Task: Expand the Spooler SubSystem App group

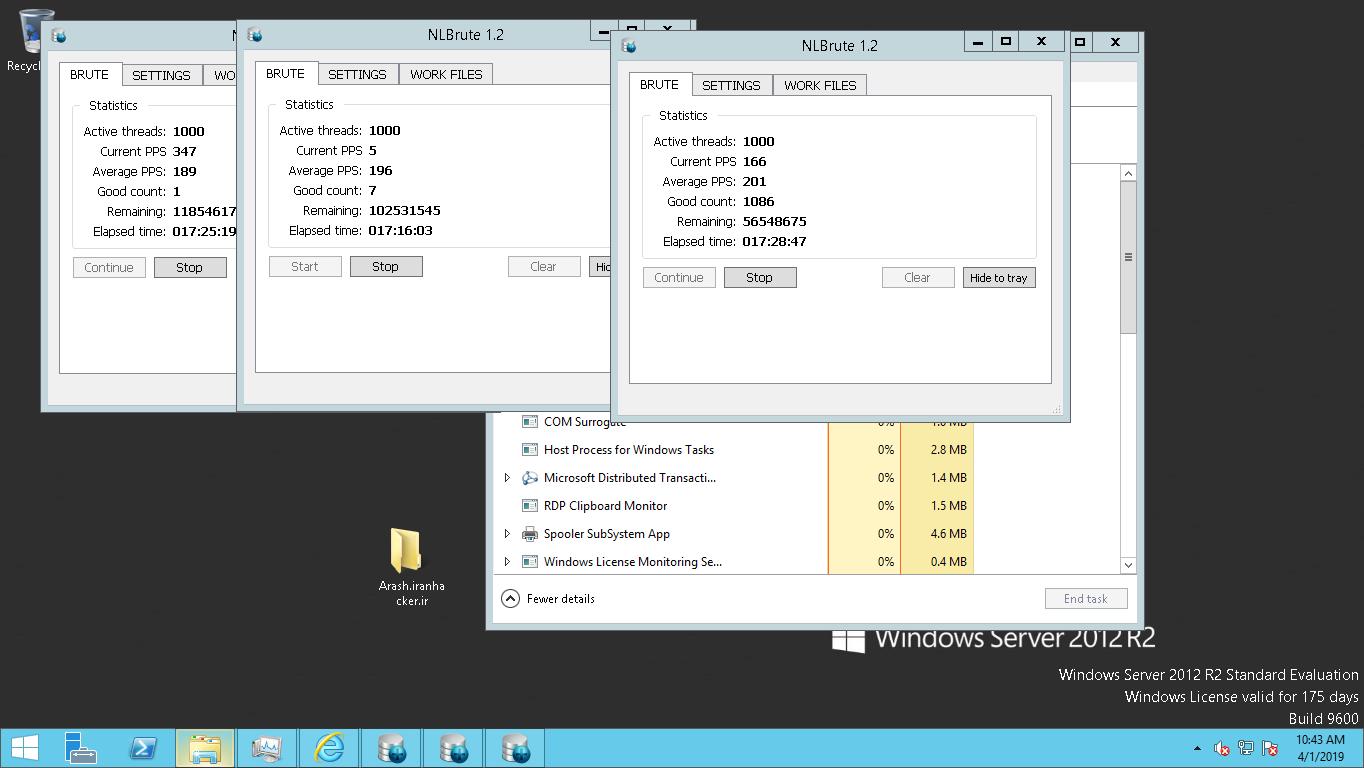Action: click(507, 534)
